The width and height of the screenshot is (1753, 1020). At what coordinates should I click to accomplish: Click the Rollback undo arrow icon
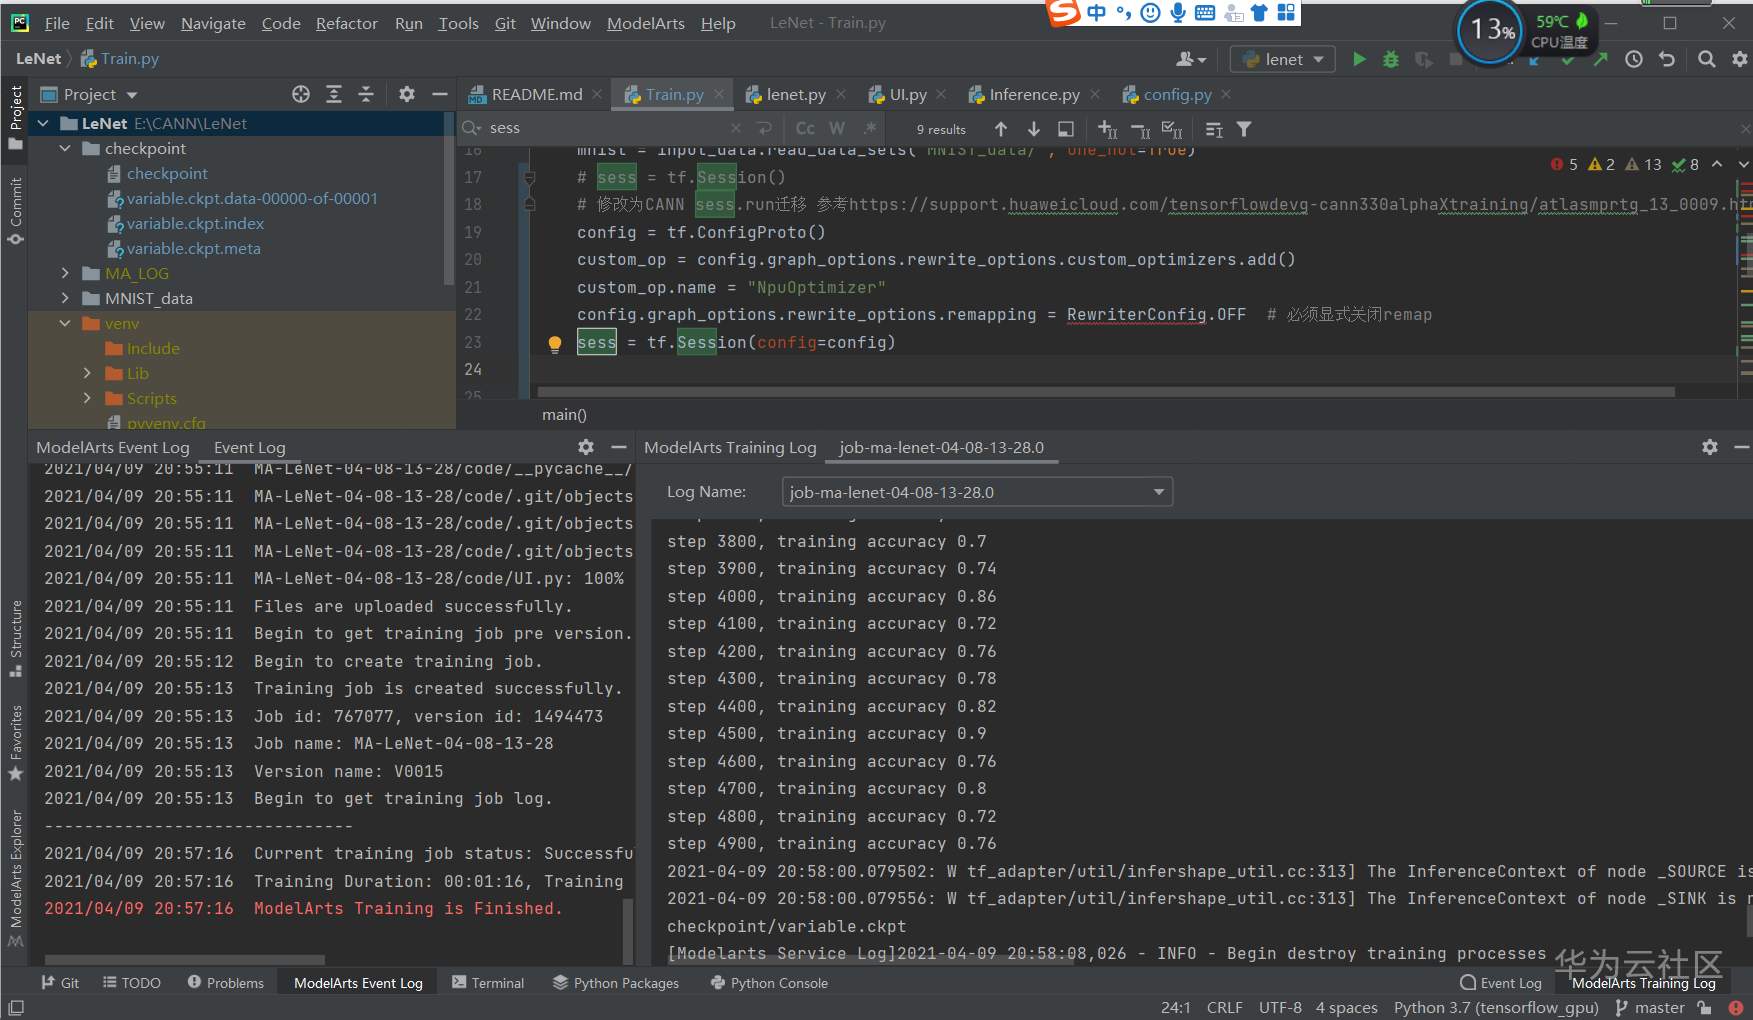click(1667, 60)
